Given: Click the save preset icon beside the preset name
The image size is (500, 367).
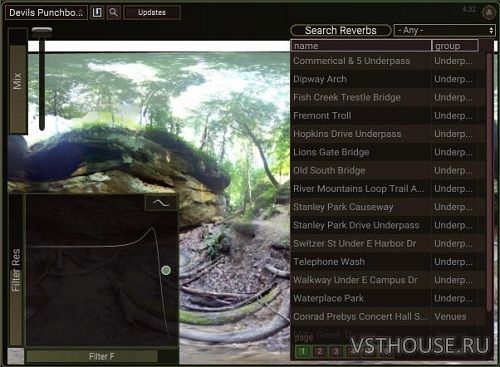Looking at the screenshot, I should tap(97, 13).
